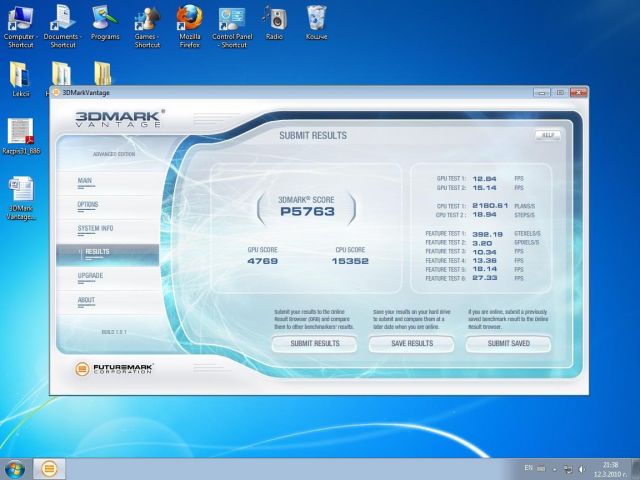Click the Submit Saved button
The width and height of the screenshot is (640, 480).
(509, 344)
